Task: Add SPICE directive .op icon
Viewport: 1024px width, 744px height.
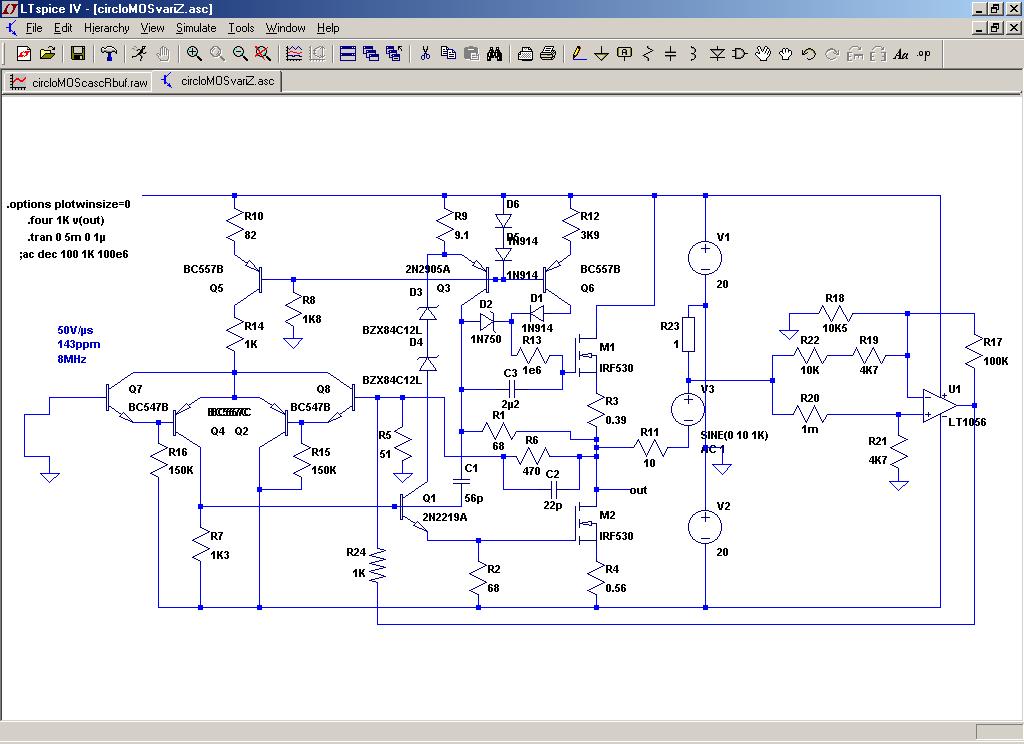Action: (x=923, y=54)
